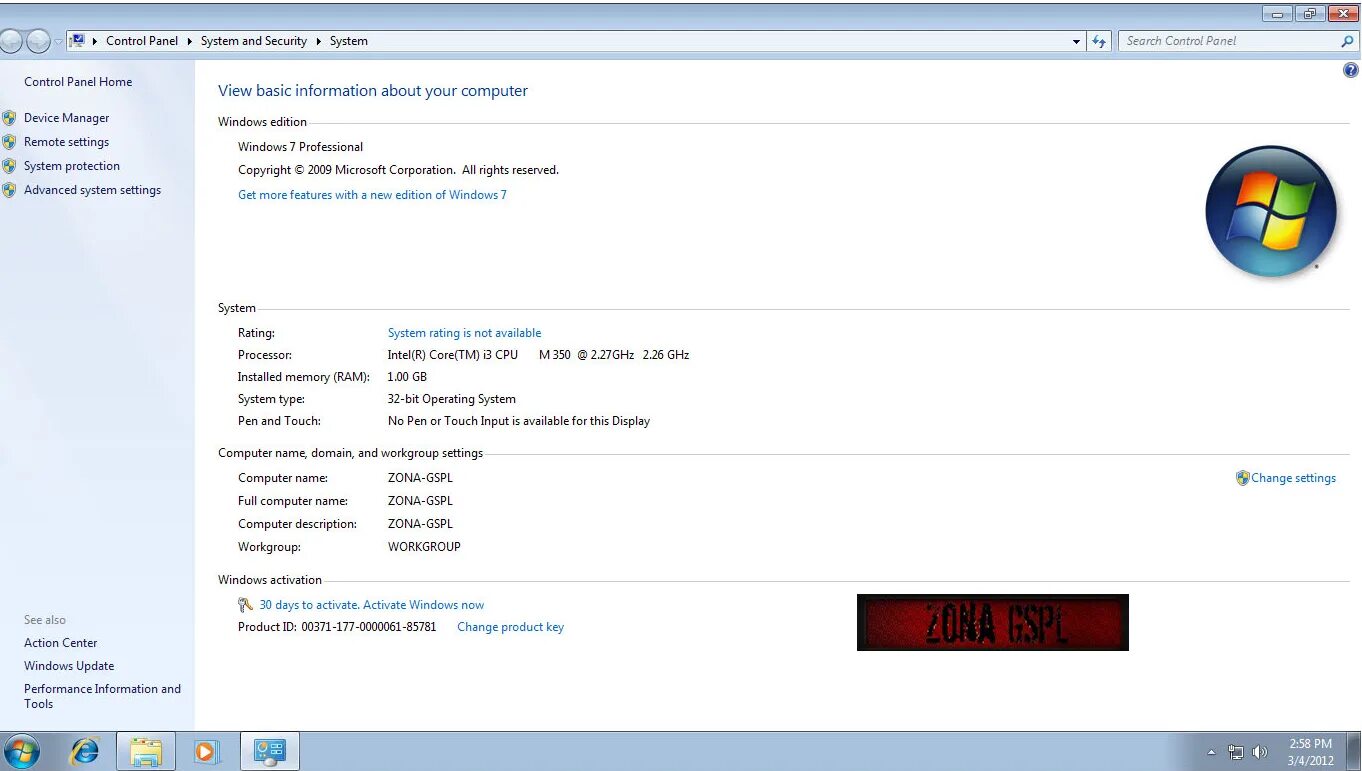Launch Internet Explorer from taskbar
1362x771 pixels.
pyautogui.click(x=85, y=751)
